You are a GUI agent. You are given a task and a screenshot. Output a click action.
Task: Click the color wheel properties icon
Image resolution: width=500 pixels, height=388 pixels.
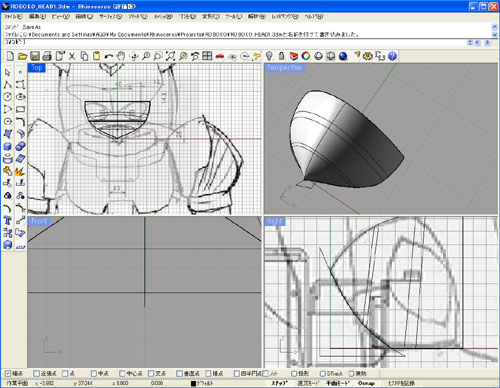(306, 56)
